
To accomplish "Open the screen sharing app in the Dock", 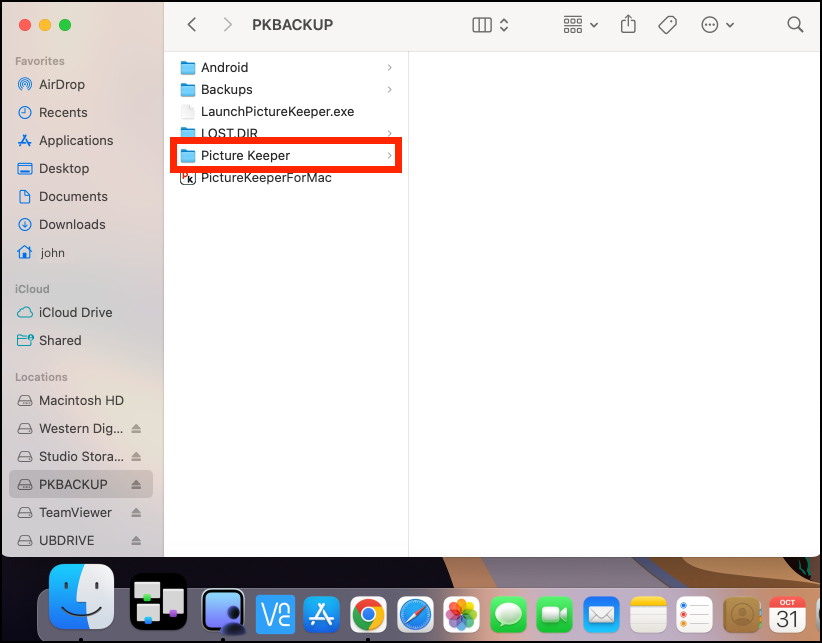I will click(x=224, y=611).
